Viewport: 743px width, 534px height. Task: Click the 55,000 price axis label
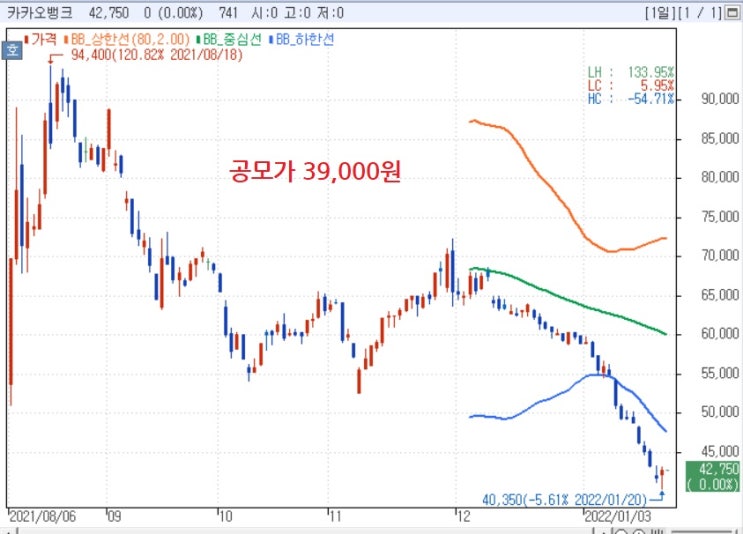point(720,373)
